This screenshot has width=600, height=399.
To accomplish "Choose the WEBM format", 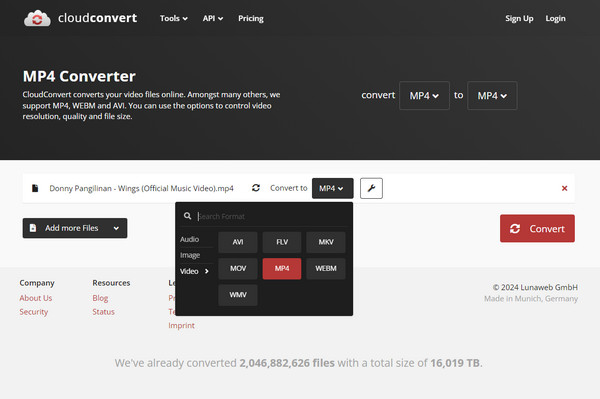I will (x=326, y=269).
